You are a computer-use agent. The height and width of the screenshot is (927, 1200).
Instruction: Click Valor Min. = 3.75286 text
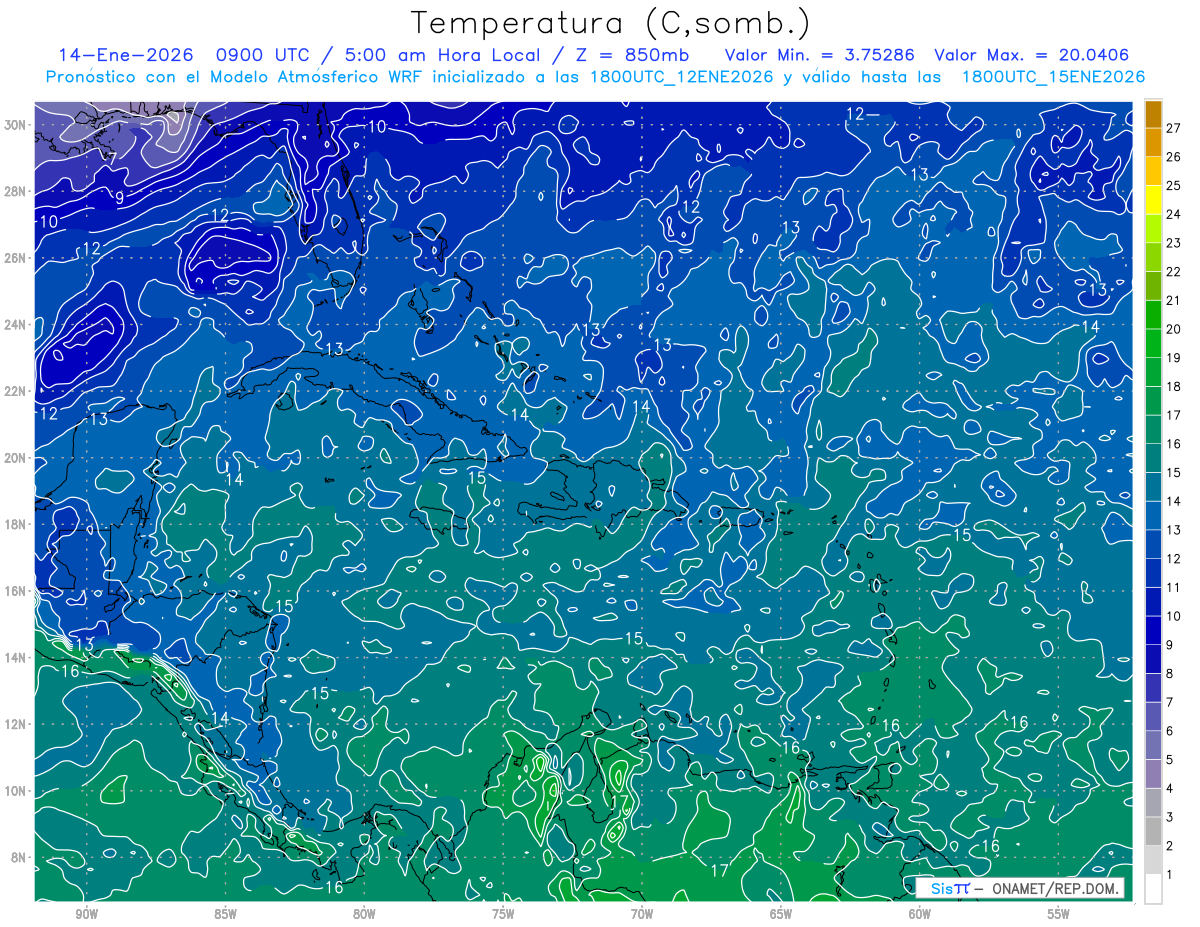820,55
